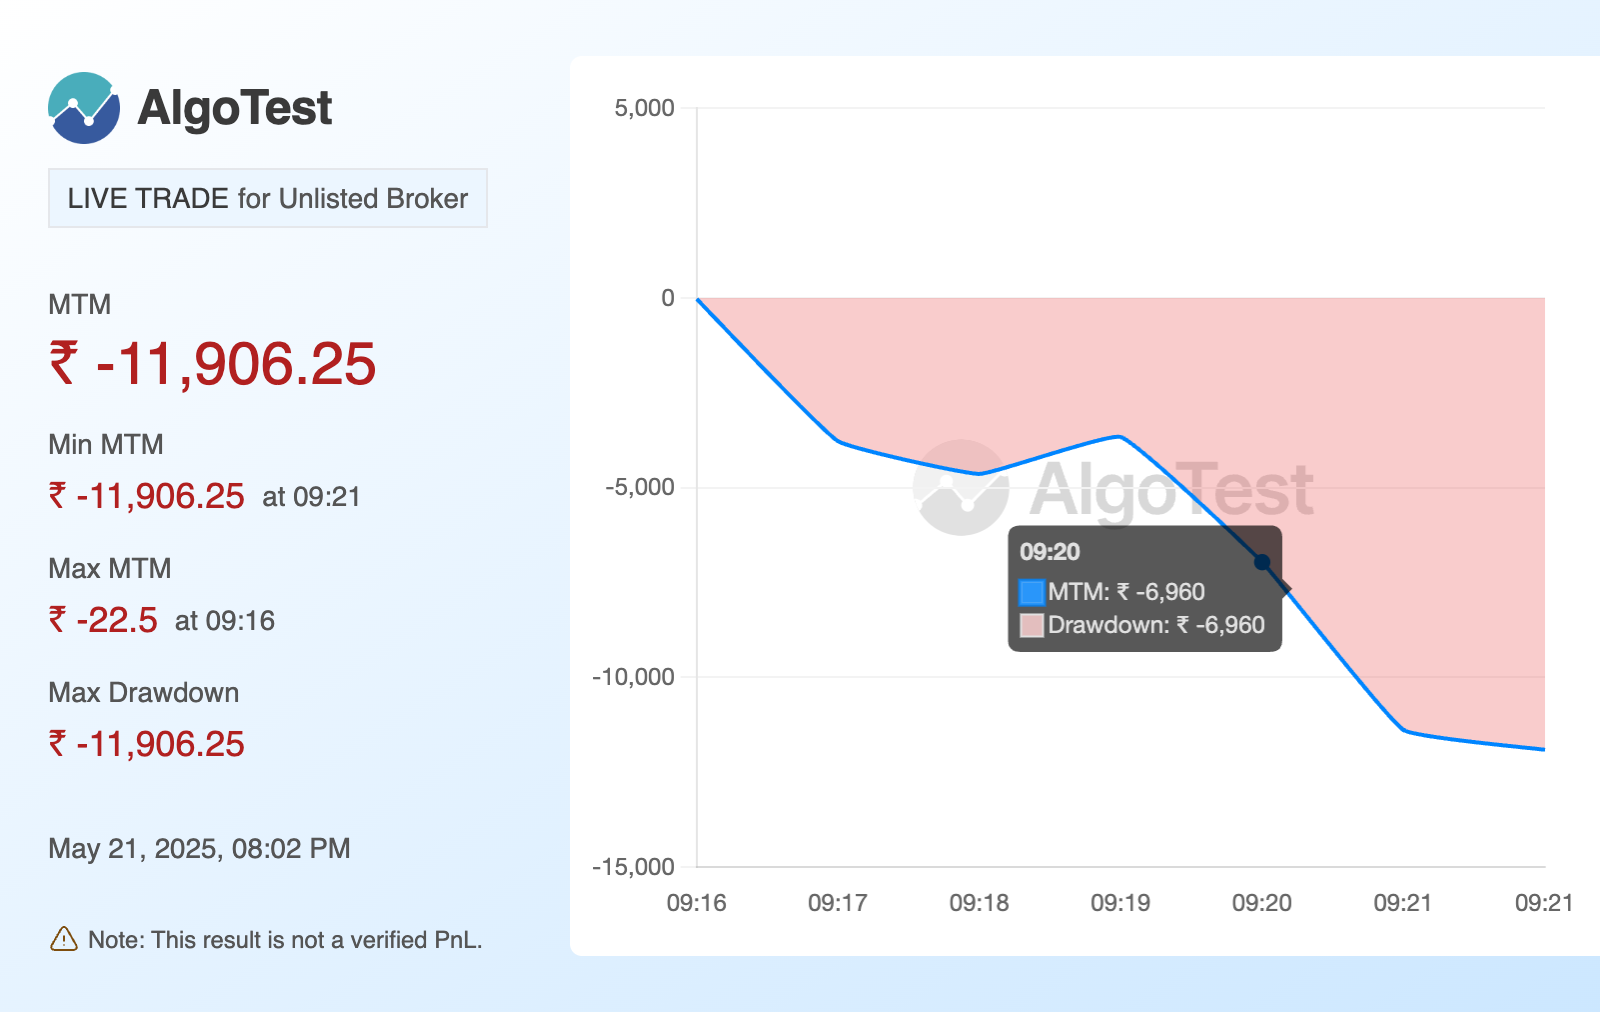Click the -10,000 label on the vertical axis

(x=634, y=677)
